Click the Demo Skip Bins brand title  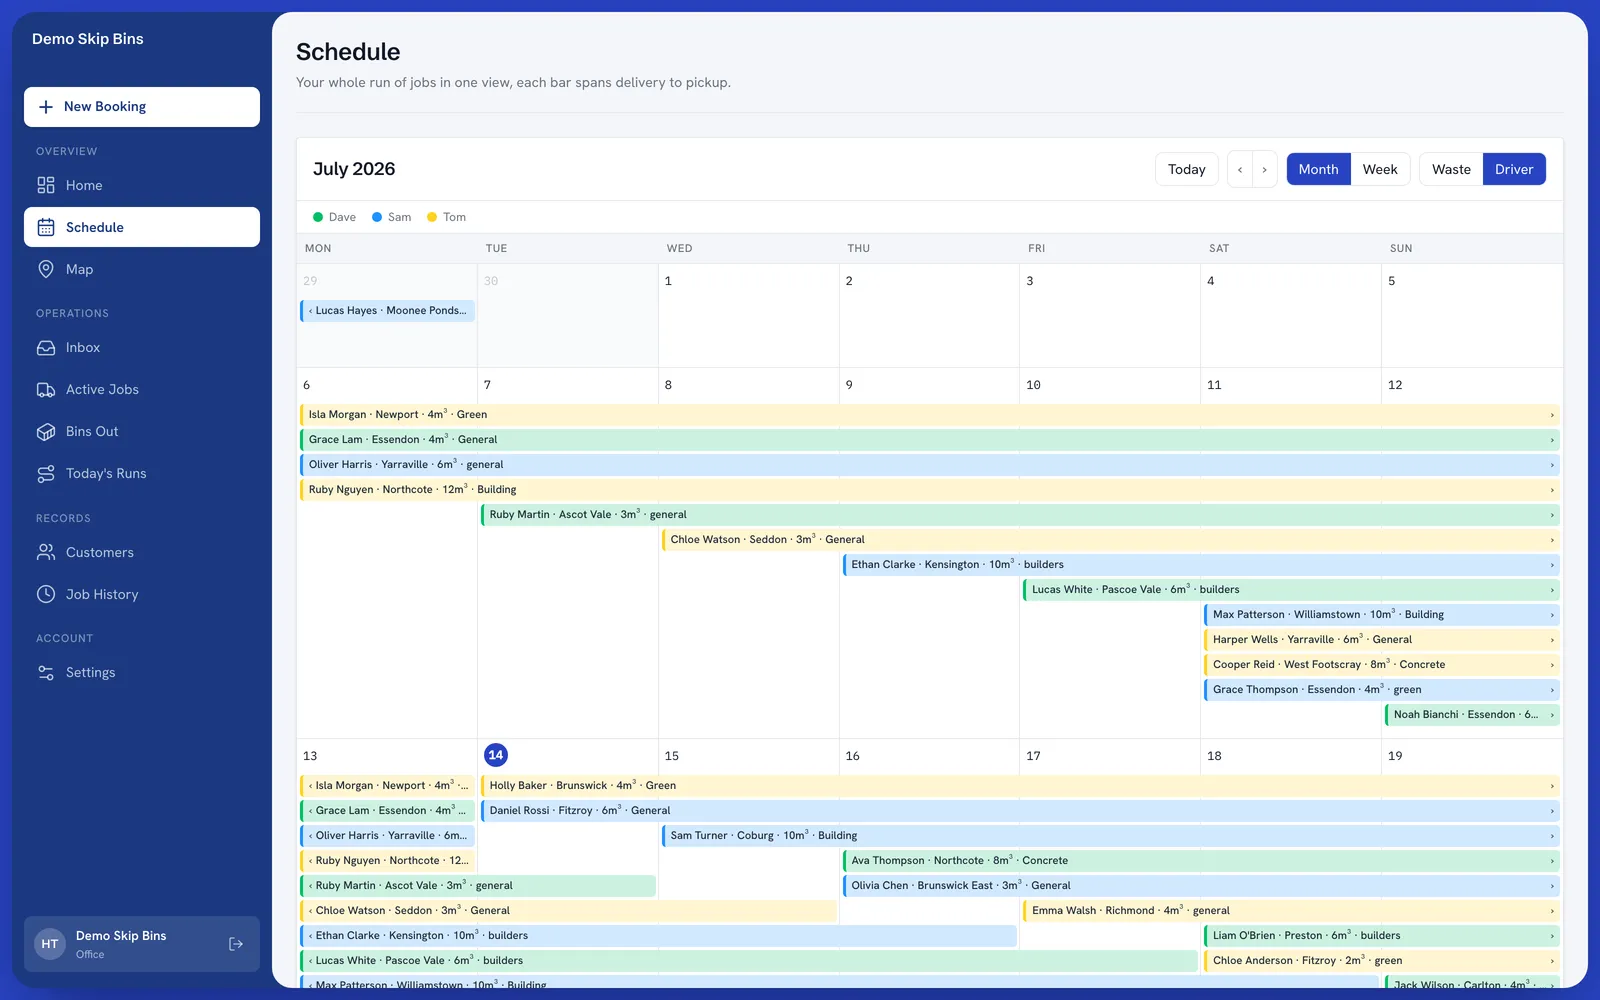click(x=88, y=39)
